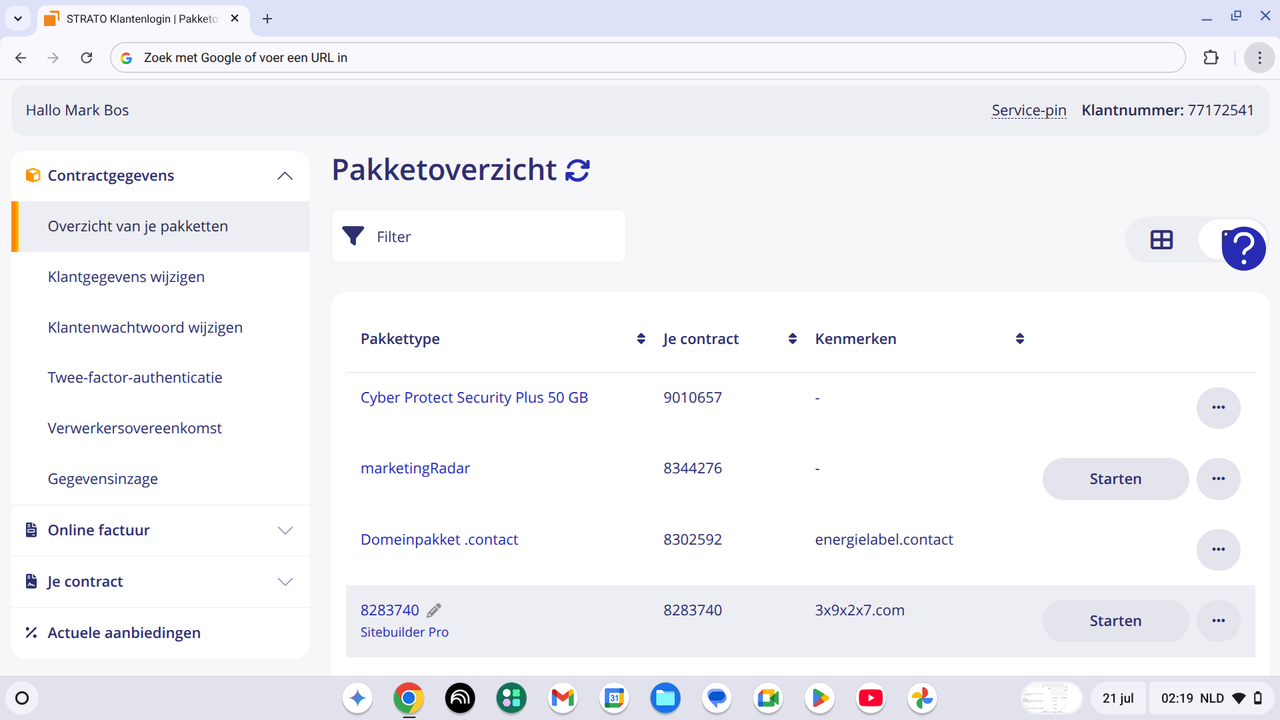Open the Domeinpakket .contact link

click(x=439, y=539)
